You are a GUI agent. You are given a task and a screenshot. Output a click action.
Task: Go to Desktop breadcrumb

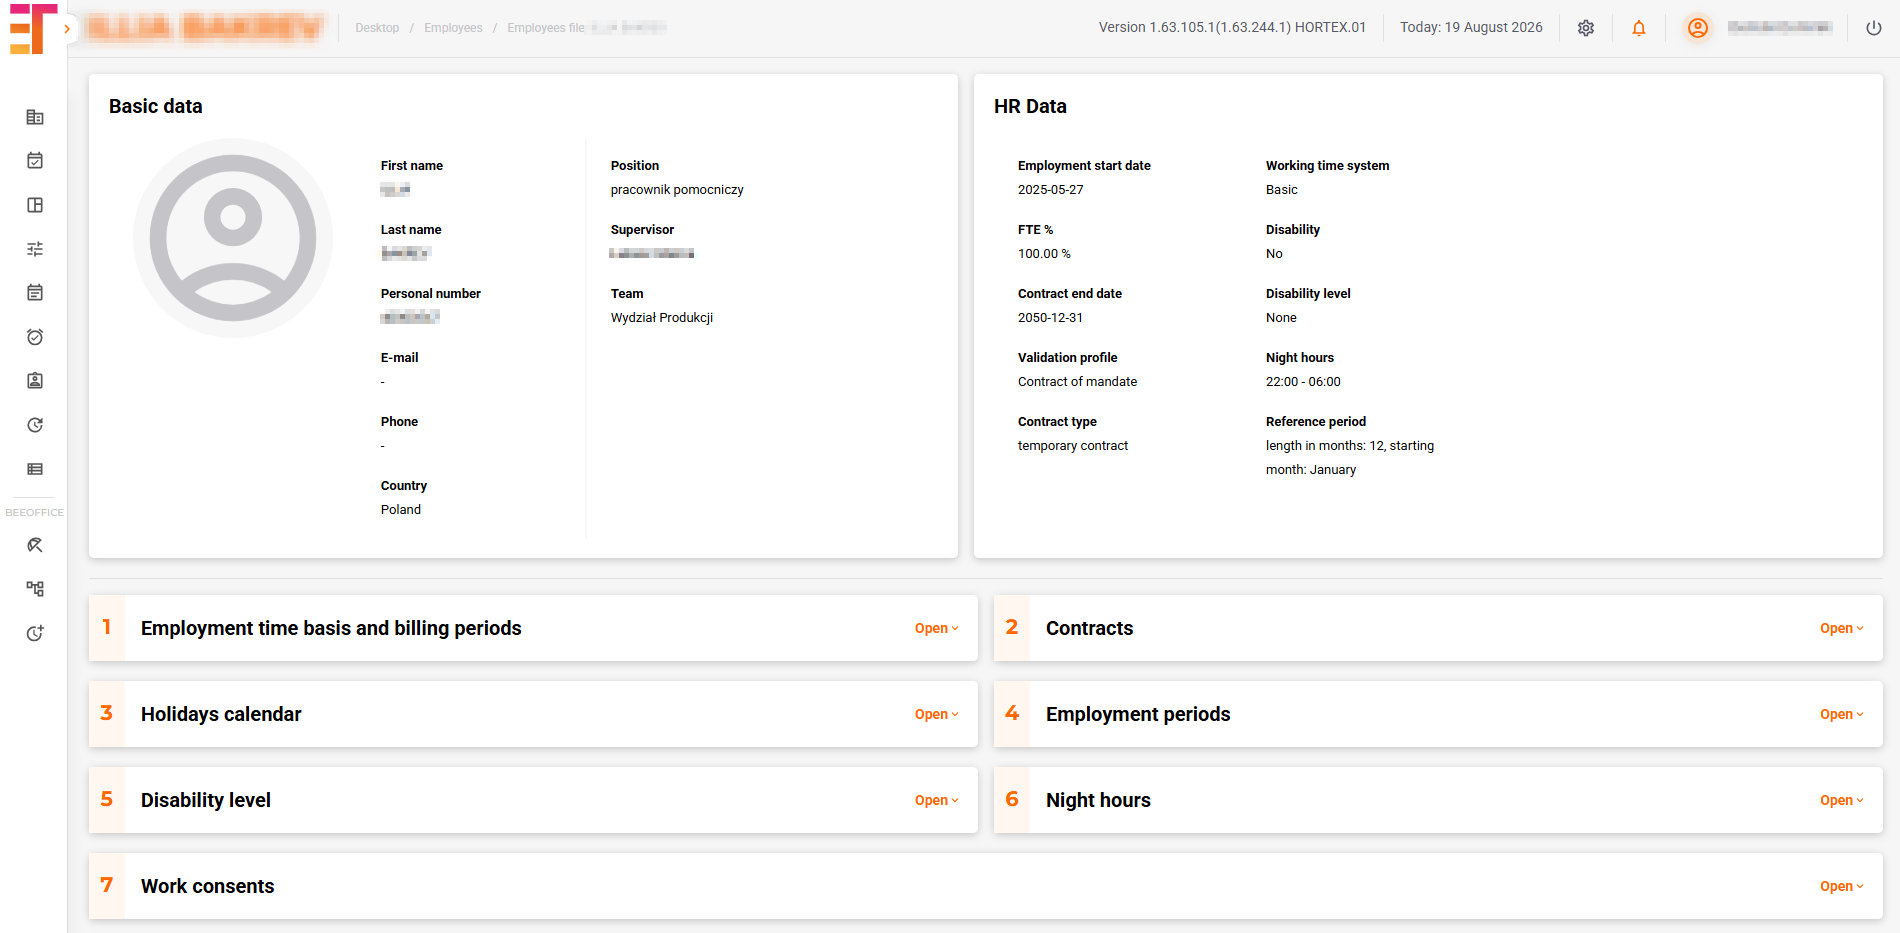pos(377,28)
